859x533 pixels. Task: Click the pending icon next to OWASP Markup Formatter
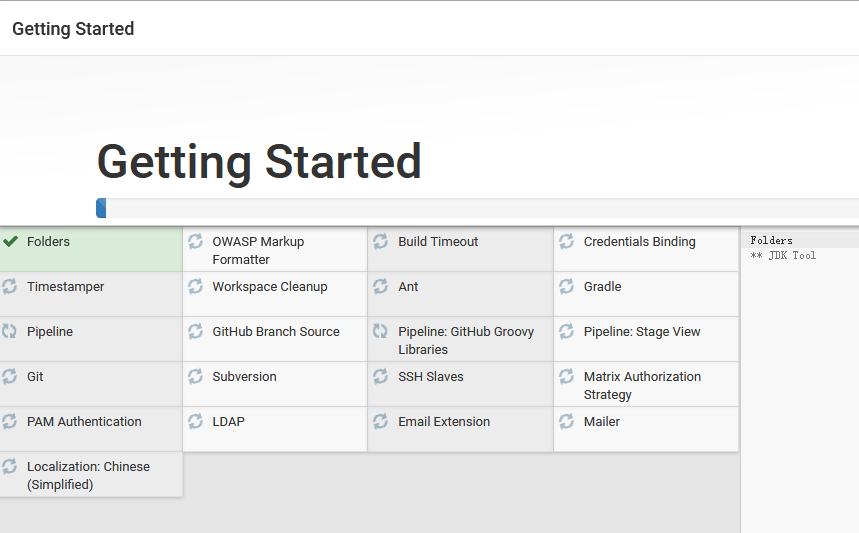pos(196,241)
